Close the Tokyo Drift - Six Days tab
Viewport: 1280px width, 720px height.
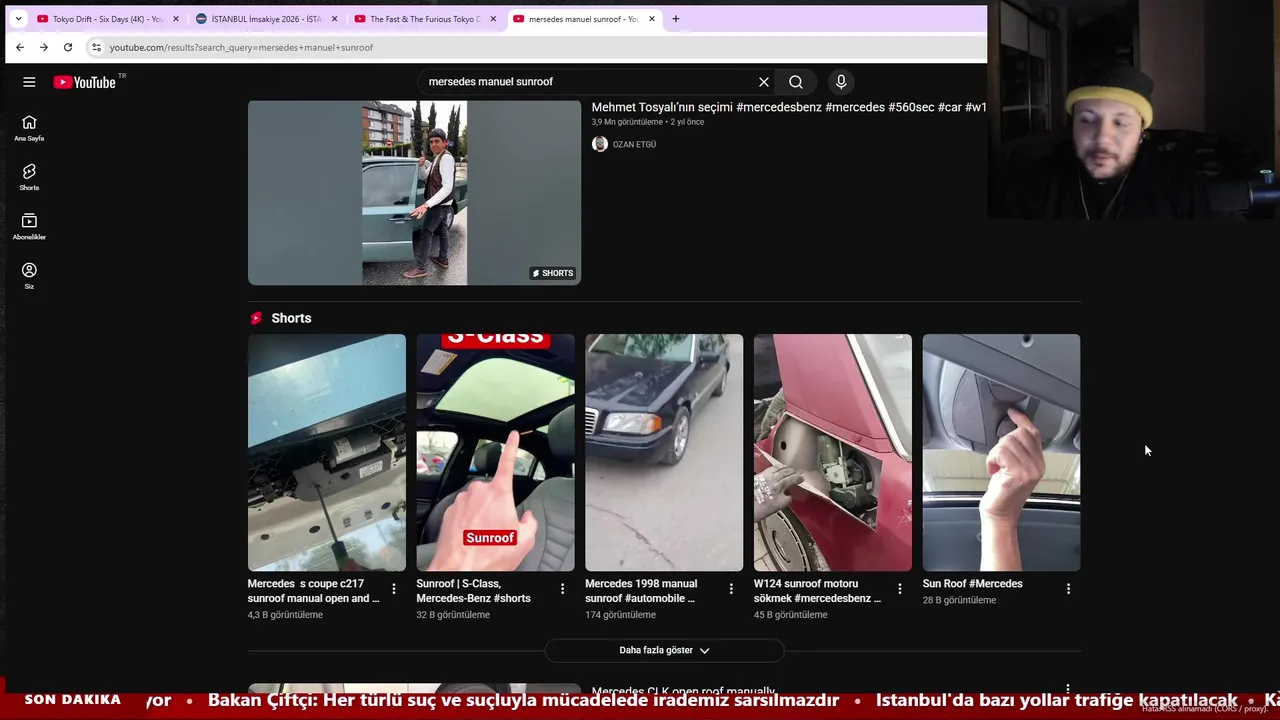[176, 19]
